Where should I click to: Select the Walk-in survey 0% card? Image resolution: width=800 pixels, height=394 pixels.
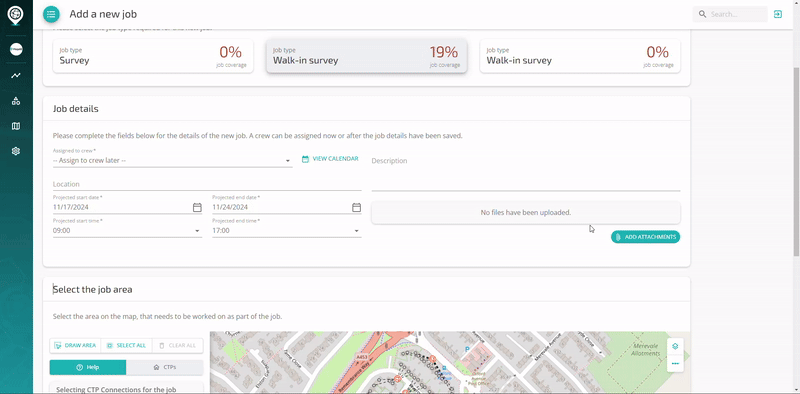coord(580,56)
